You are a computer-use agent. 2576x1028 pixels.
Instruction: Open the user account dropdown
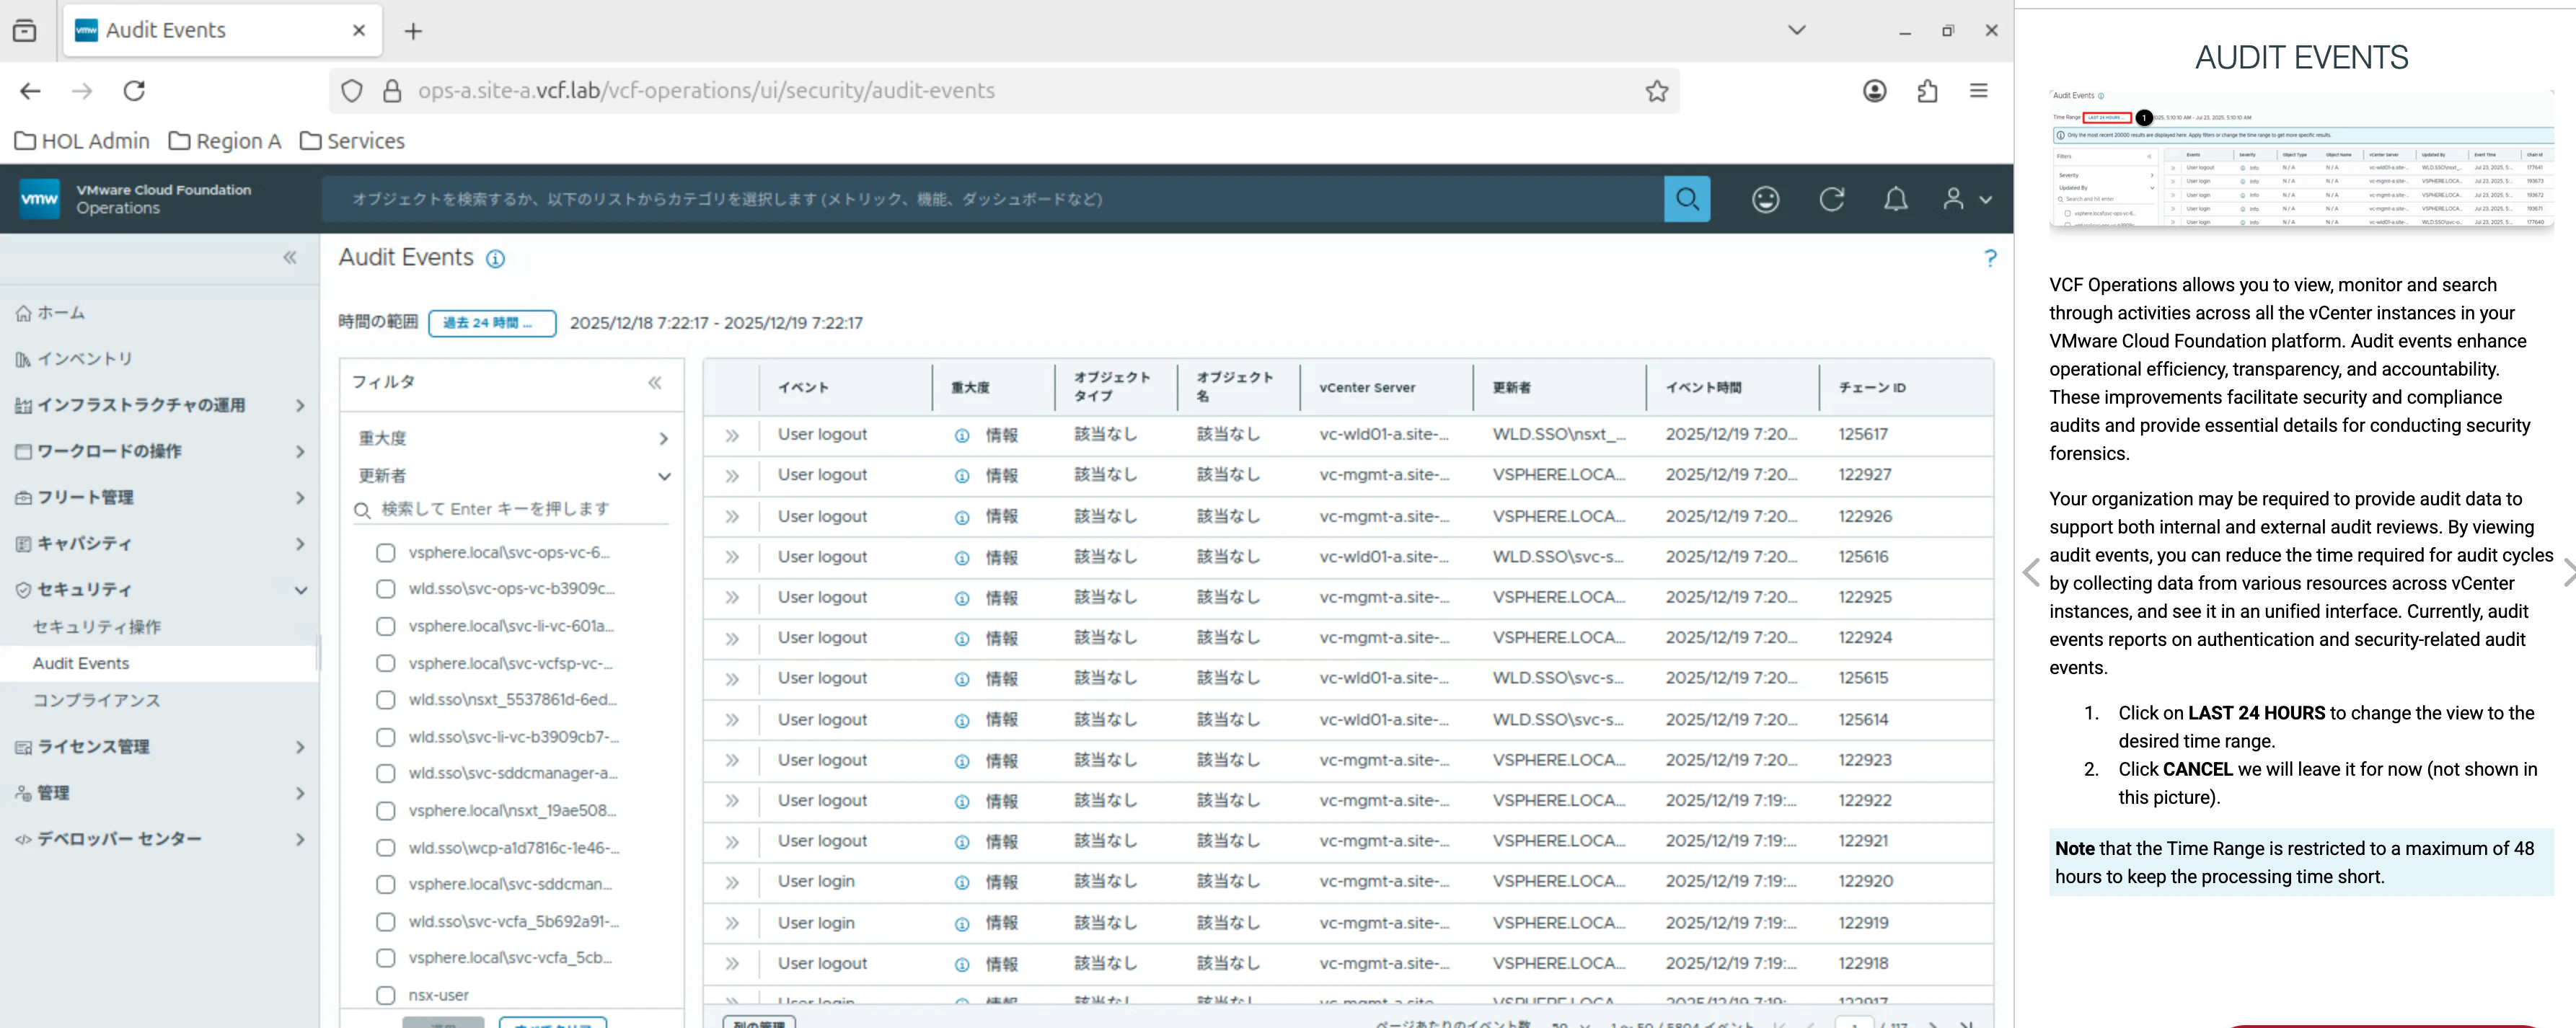click(x=1967, y=199)
